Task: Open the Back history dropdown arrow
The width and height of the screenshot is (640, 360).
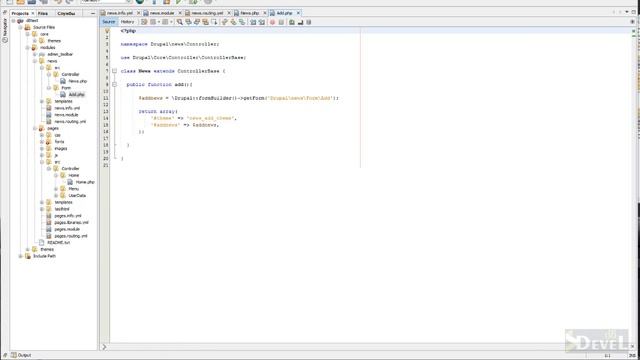Action: [x=159, y=22]
